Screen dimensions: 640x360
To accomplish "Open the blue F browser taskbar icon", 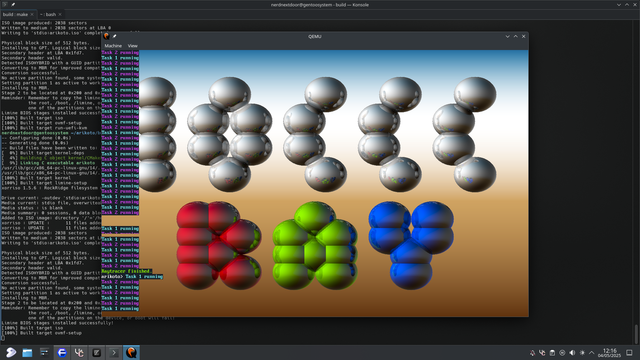I will click(x=62, y=352).
